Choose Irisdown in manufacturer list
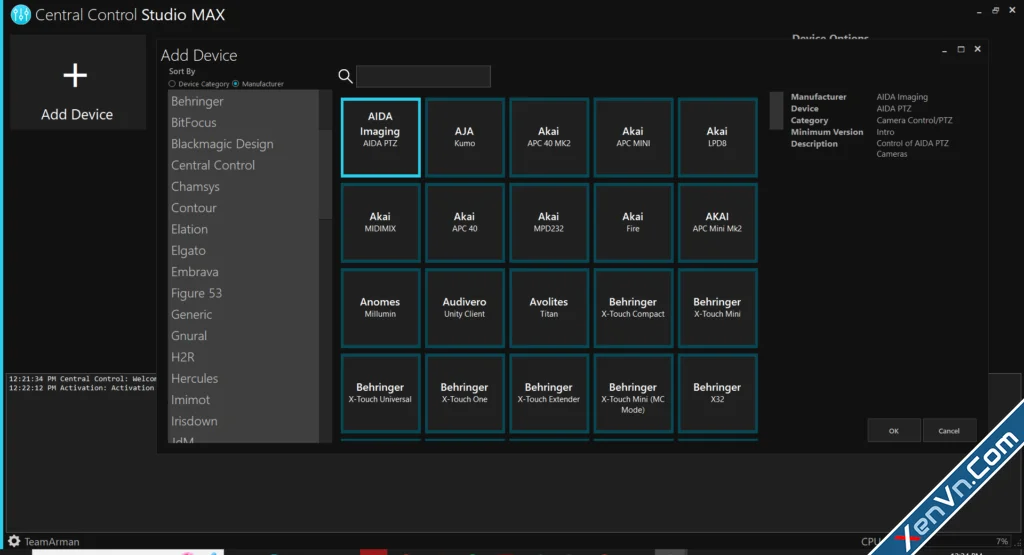 click(243, 421)
